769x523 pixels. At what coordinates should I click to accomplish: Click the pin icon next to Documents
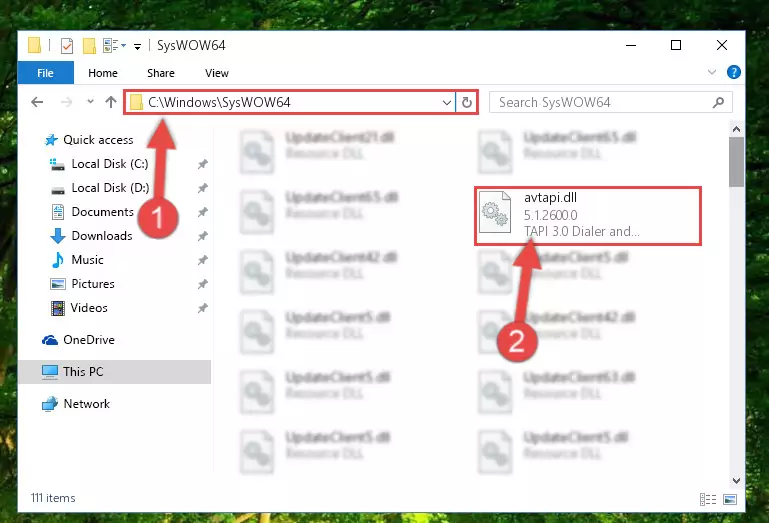pyautogui.click(x=203, y=212)
